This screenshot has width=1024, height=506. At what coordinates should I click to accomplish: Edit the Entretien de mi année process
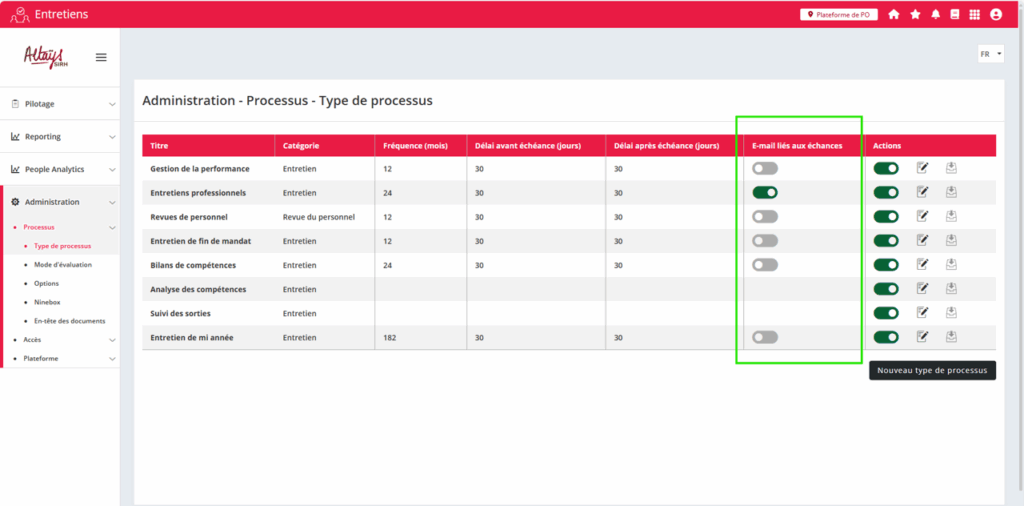click(x=923, y=337)
